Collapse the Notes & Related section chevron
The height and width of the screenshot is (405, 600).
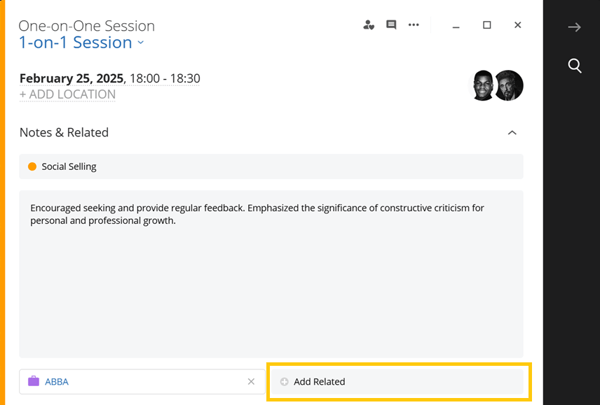pyautogui.click(x=512, y=132)
